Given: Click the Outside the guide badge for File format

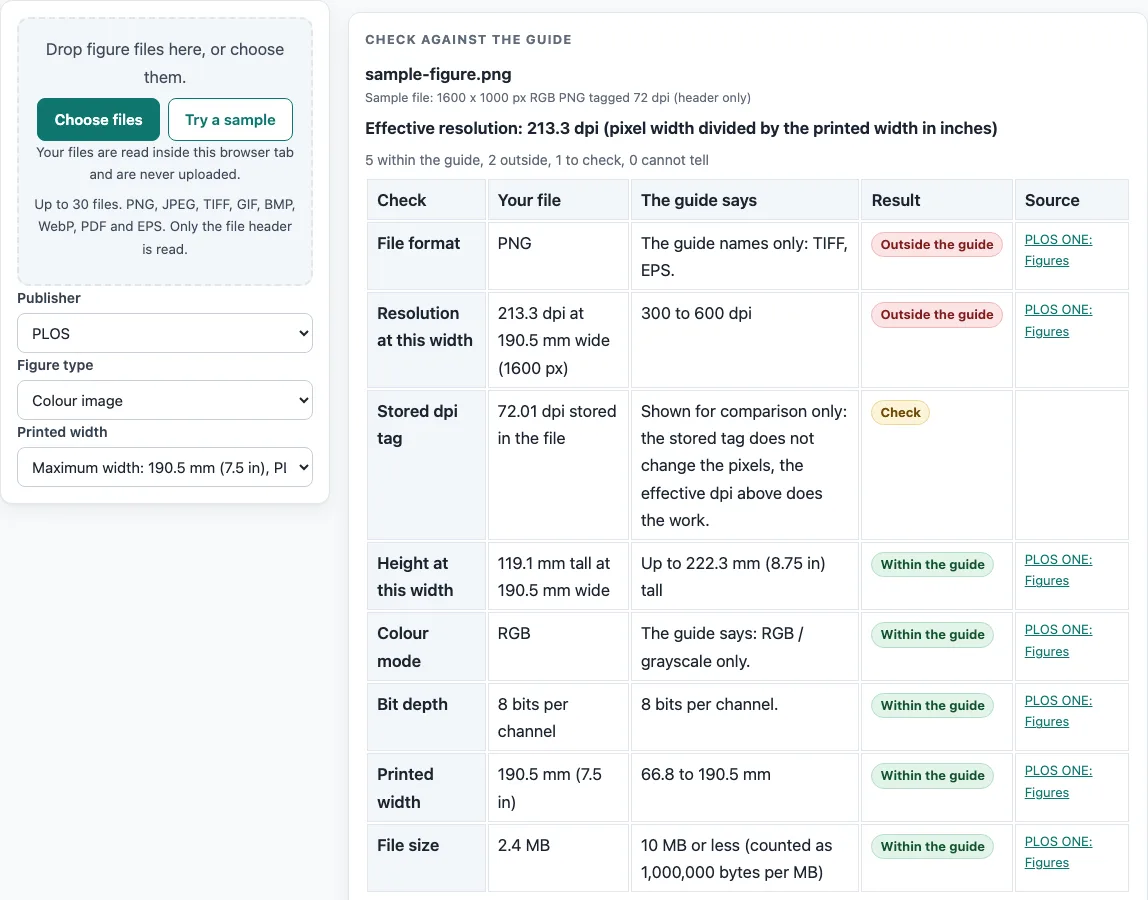Looking at the screenshot, I should [936, 245].
